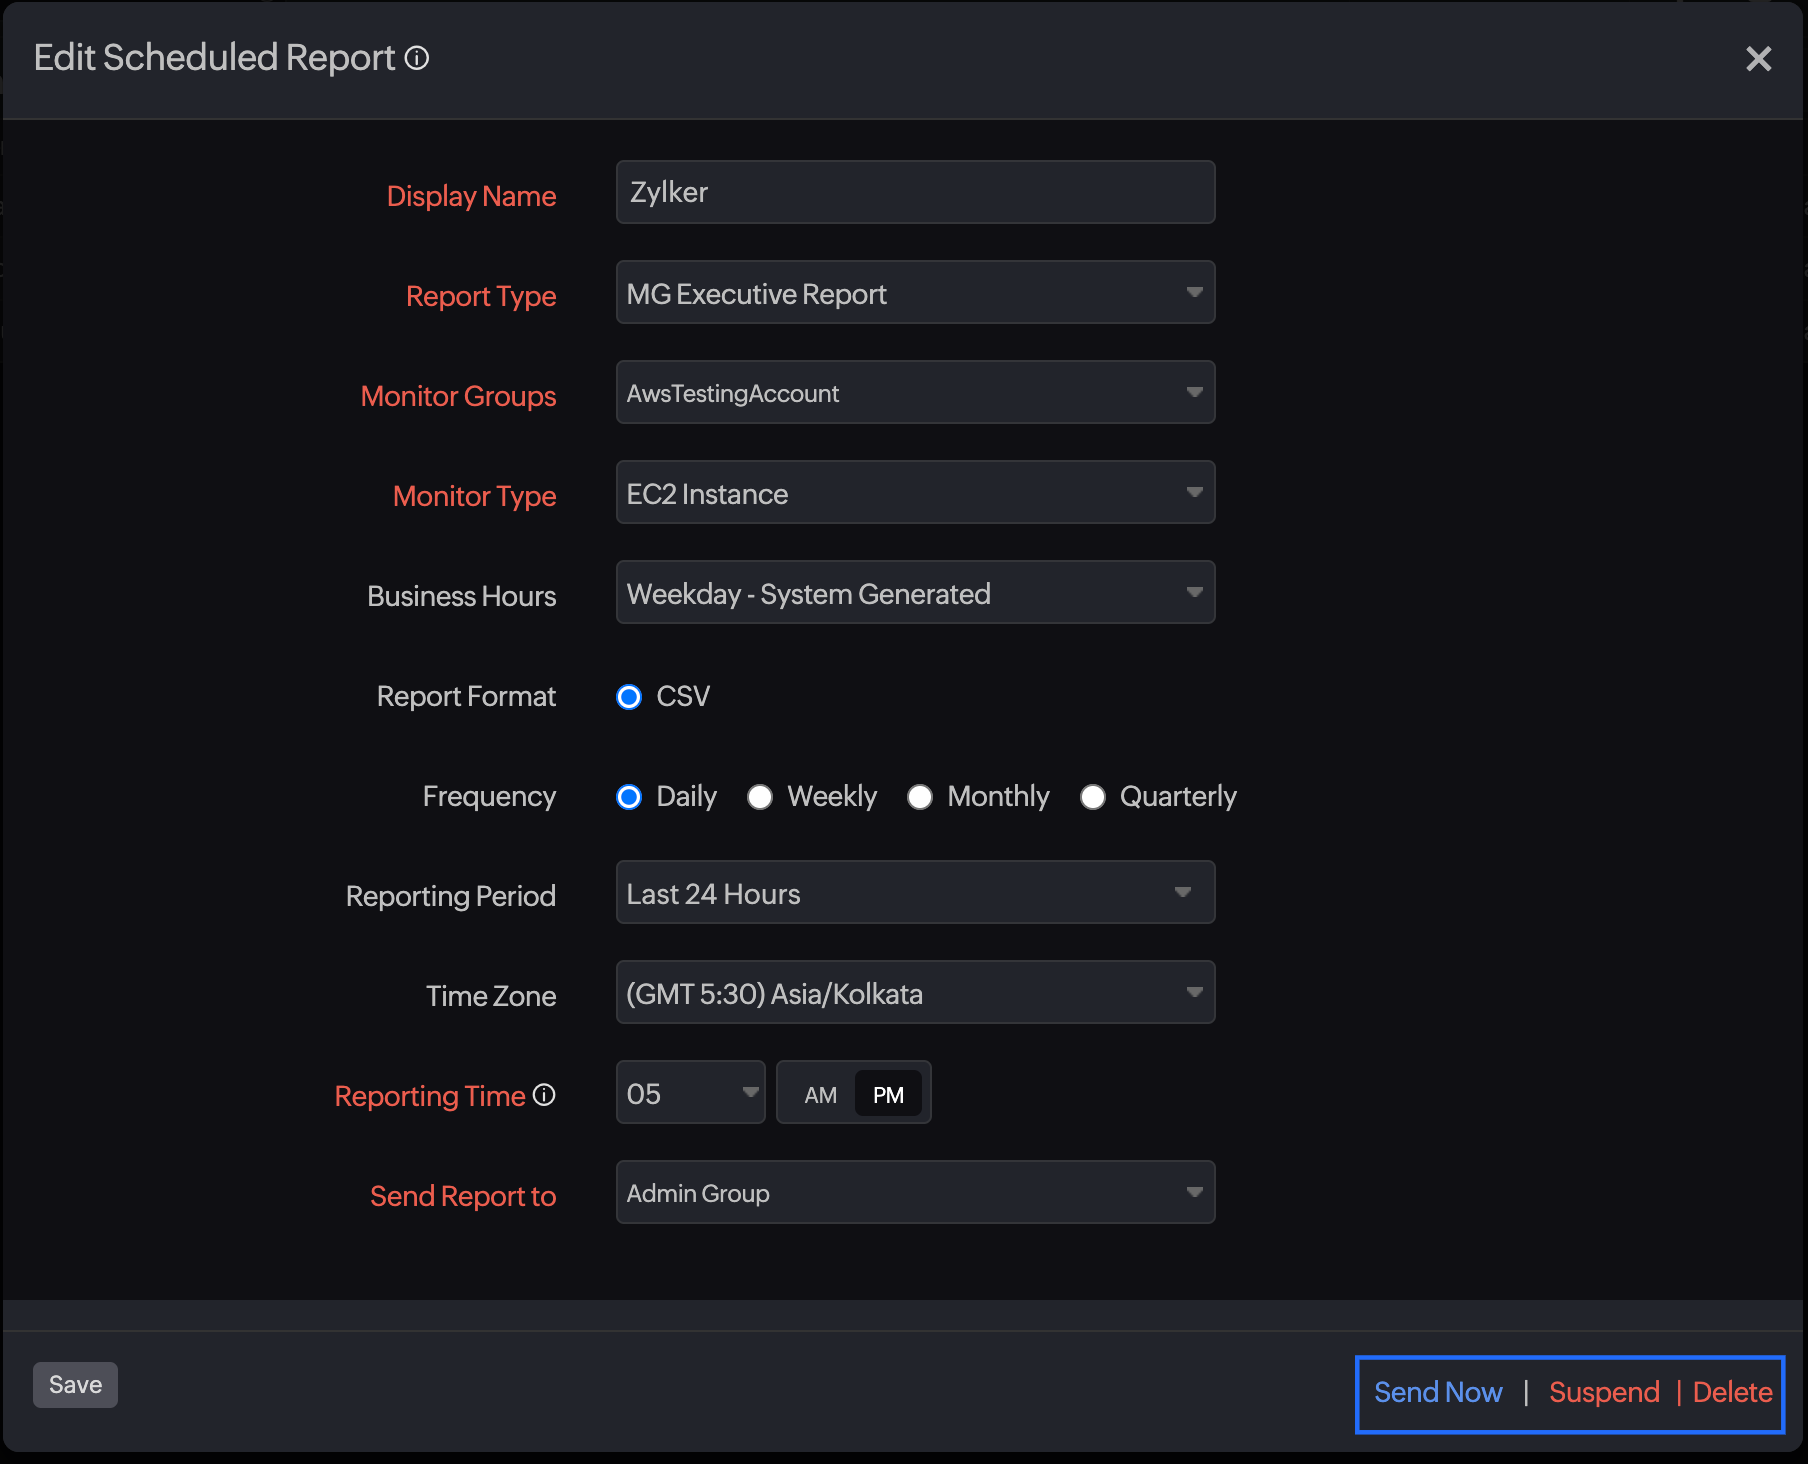Screen dimensions: 1808x1464
Task: Pick the Quarterly frequency option
Action: [x=1093, y=797]
